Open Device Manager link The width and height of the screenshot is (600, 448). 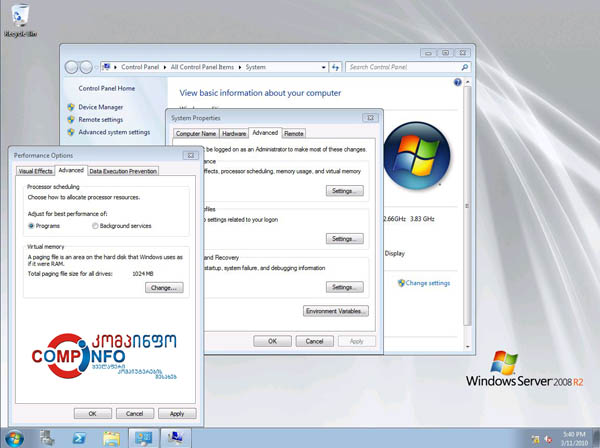pos(101,107)
